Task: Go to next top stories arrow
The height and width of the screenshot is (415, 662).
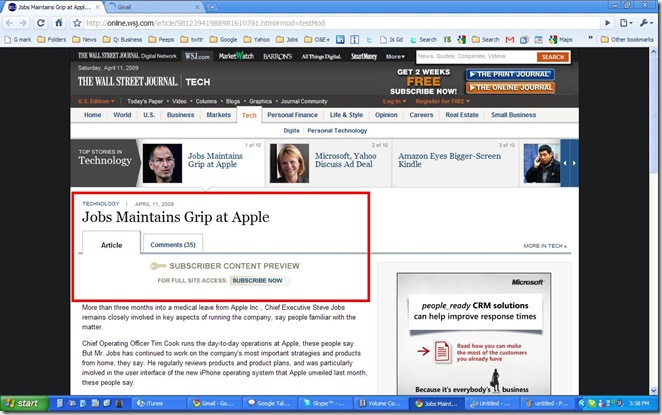Action: [x=574, y=163]
